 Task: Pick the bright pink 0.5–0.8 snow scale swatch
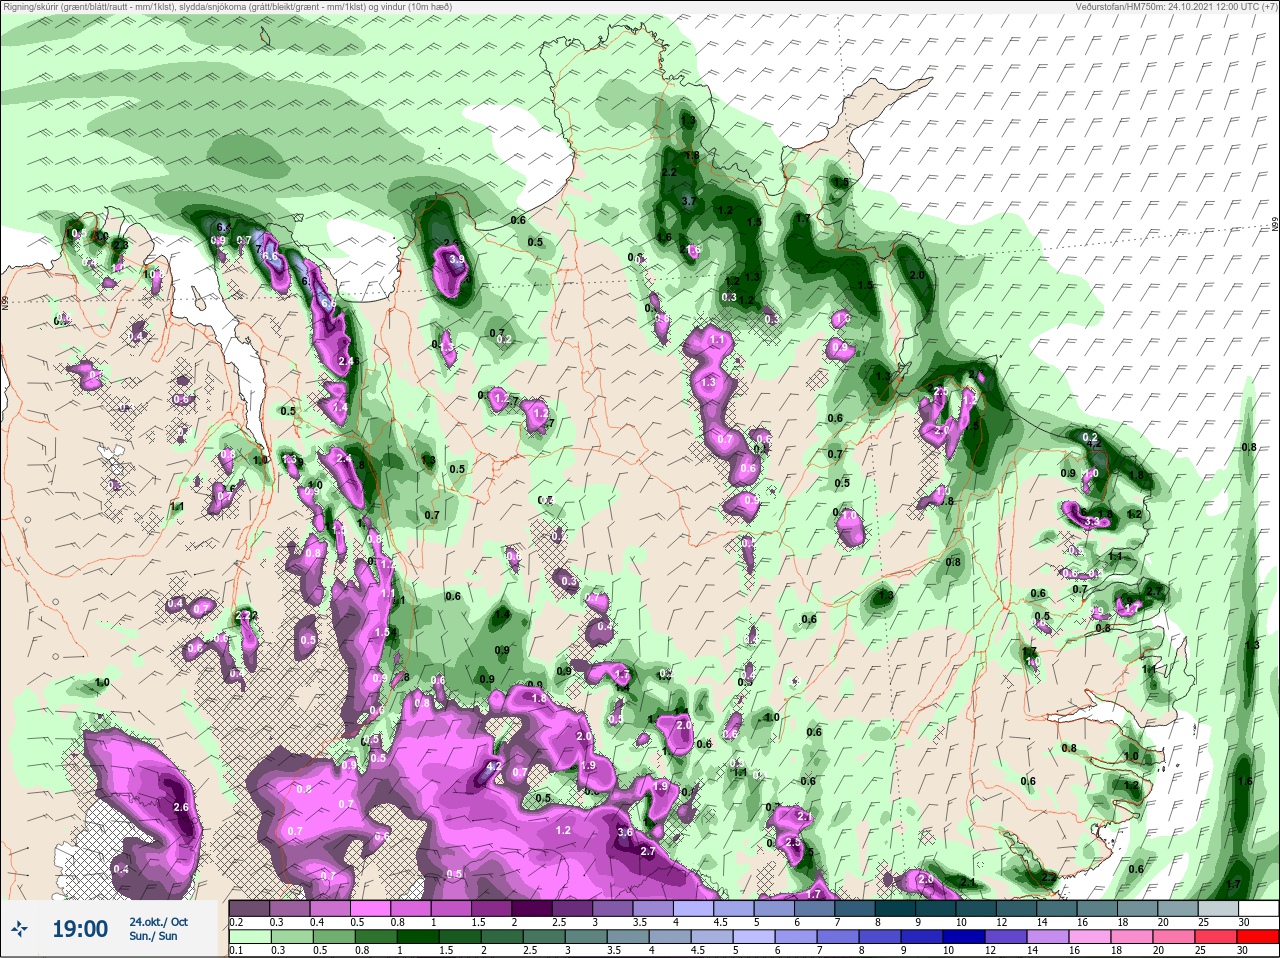point(371,909)
